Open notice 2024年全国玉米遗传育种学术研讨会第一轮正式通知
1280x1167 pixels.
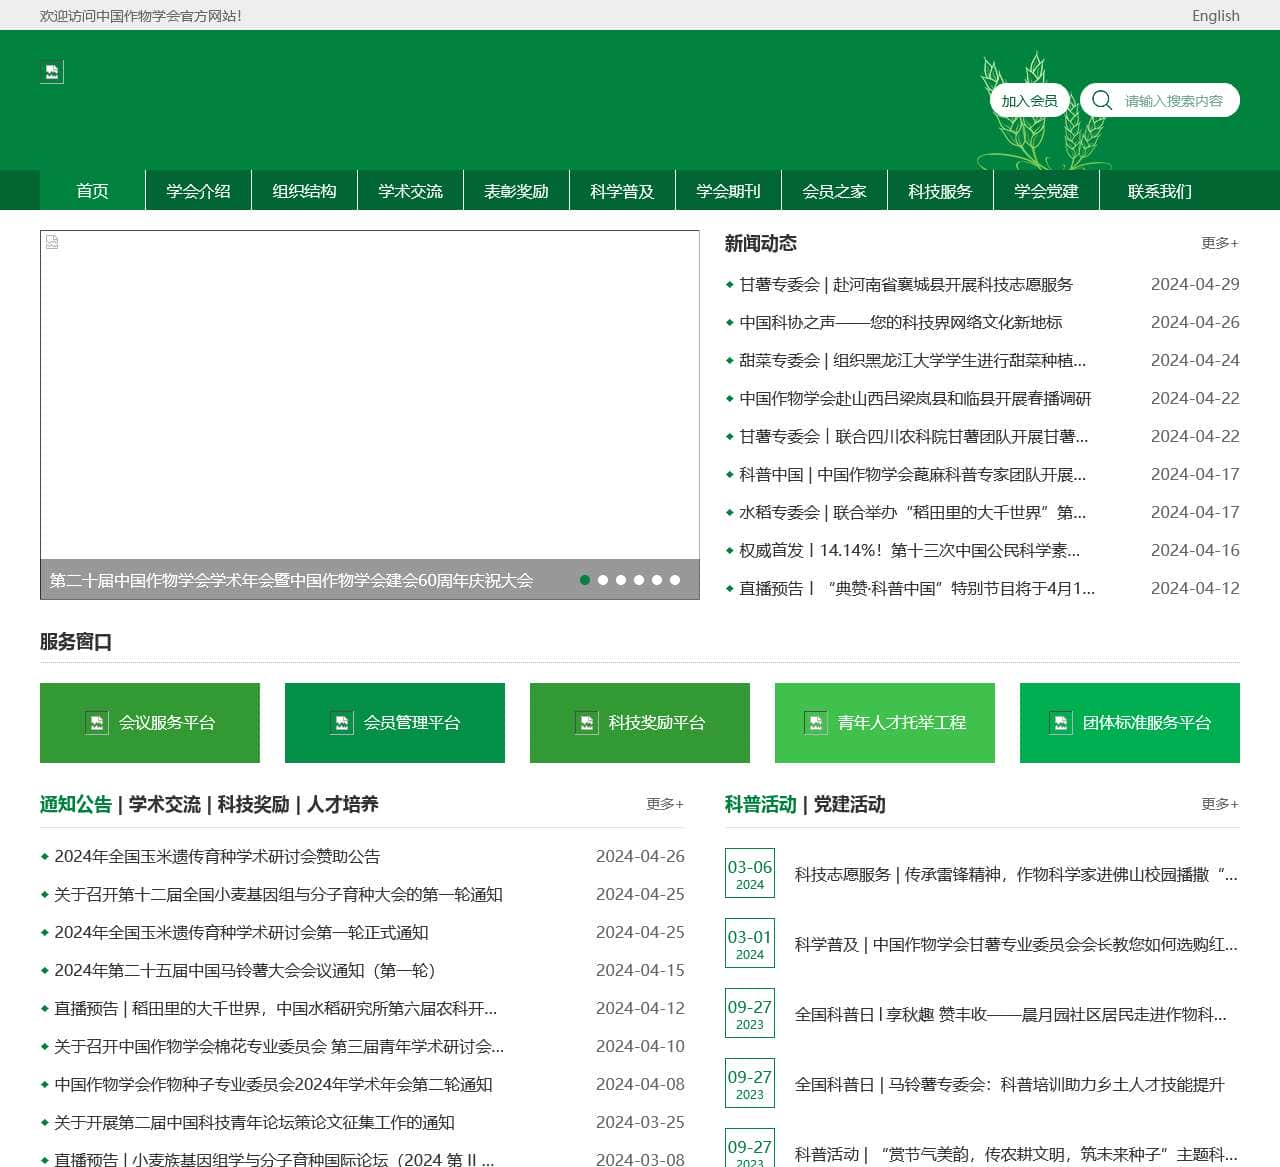[x=241, y=932]
